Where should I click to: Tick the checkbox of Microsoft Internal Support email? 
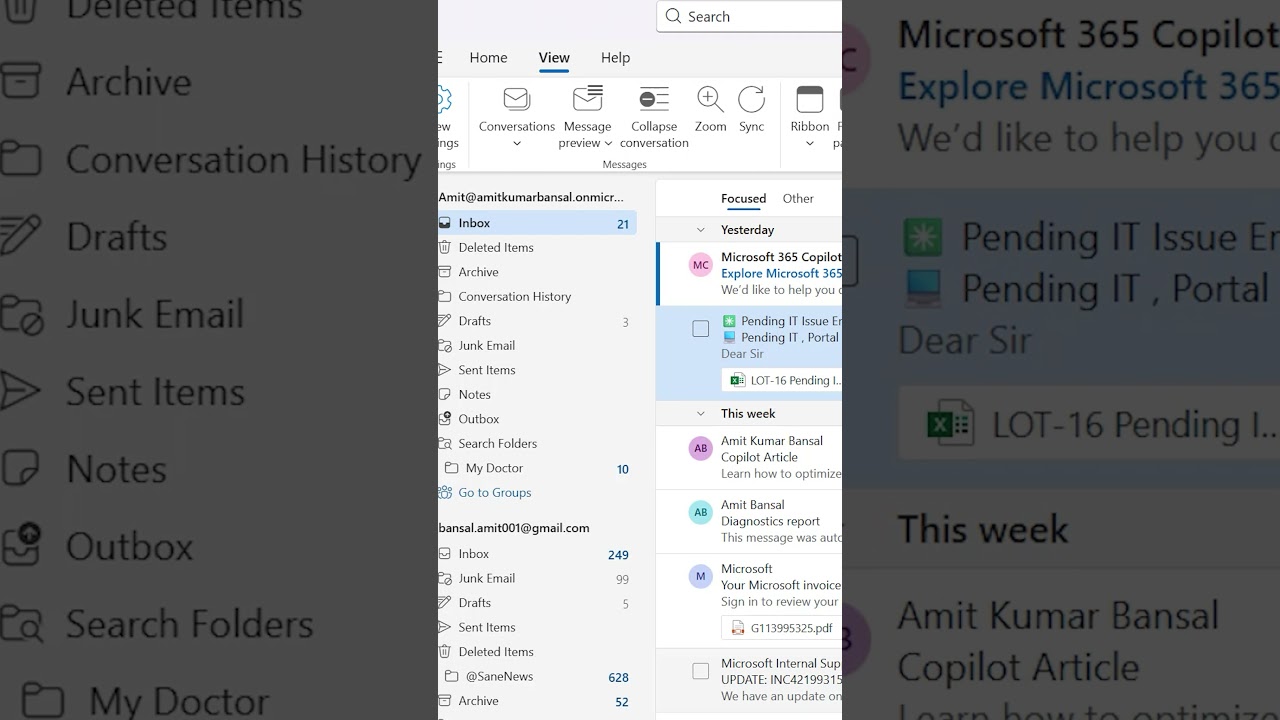701,671
